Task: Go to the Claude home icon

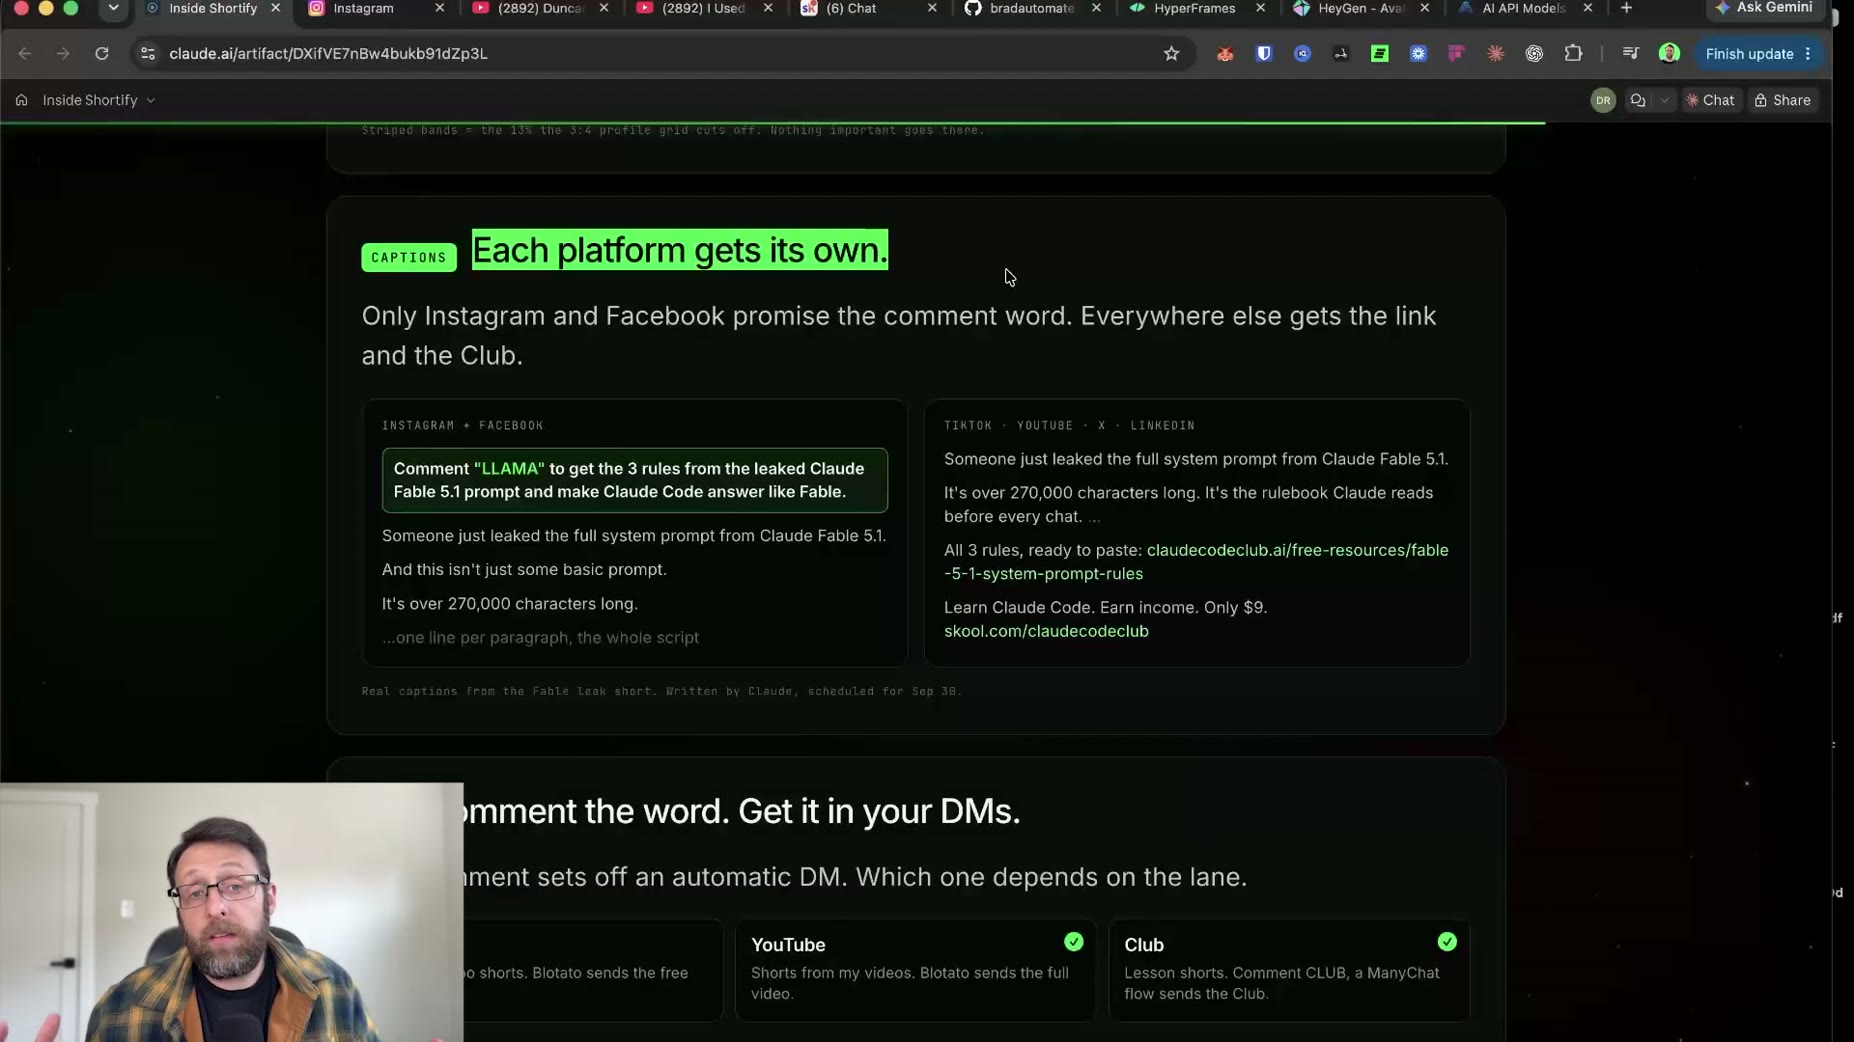Action: coord(21,100)
